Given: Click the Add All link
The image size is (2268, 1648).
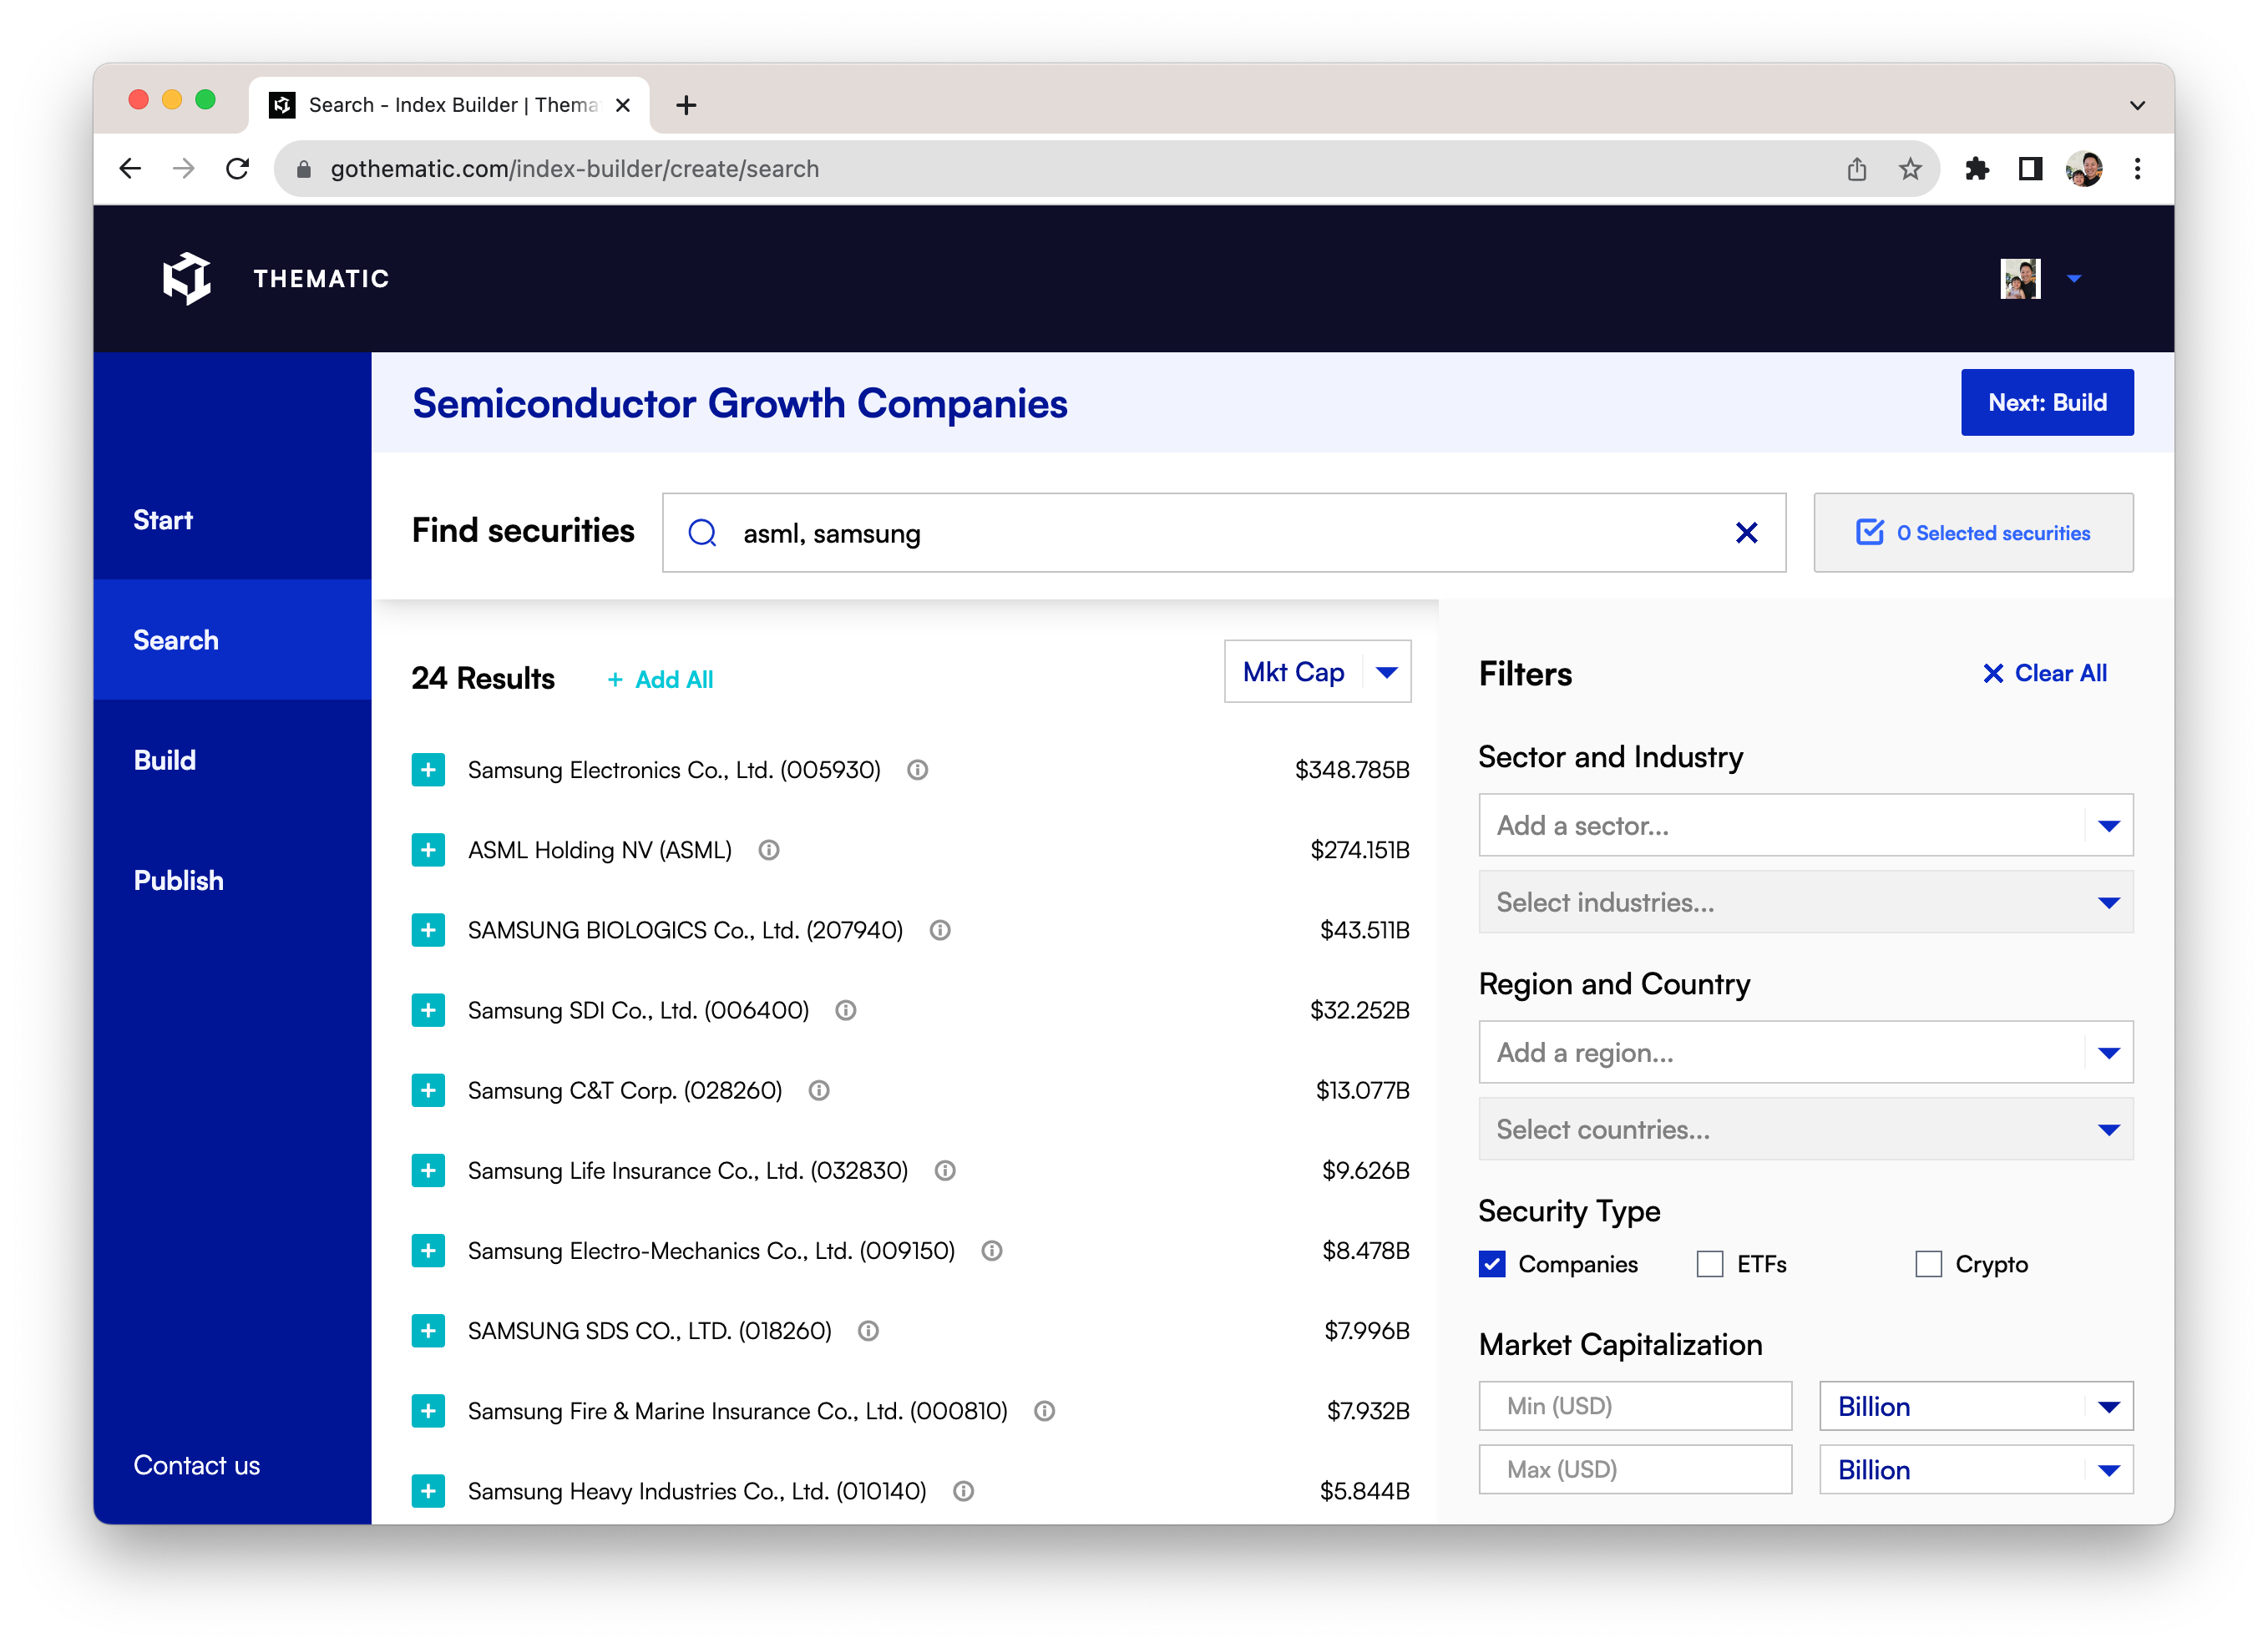Looking at the screenshot, I should pos(660,680).
